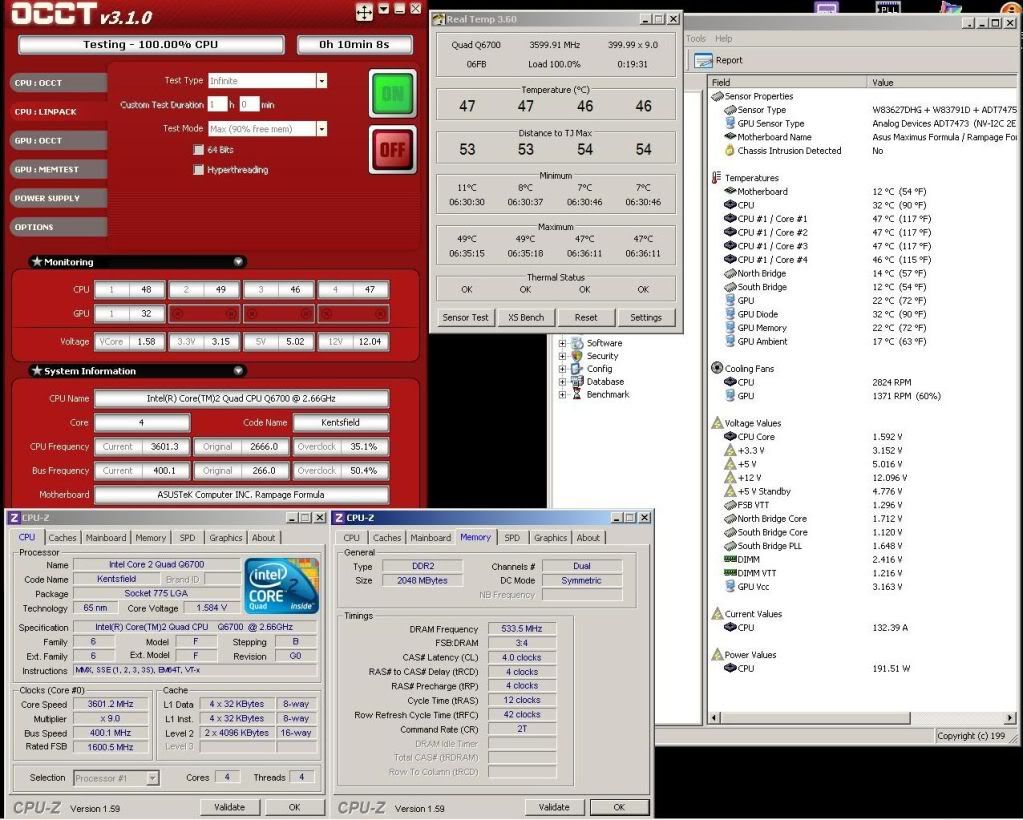Open the Processor #1 selection dropdown in CPU-Z
1023x820 pixels.
(152, 777)
